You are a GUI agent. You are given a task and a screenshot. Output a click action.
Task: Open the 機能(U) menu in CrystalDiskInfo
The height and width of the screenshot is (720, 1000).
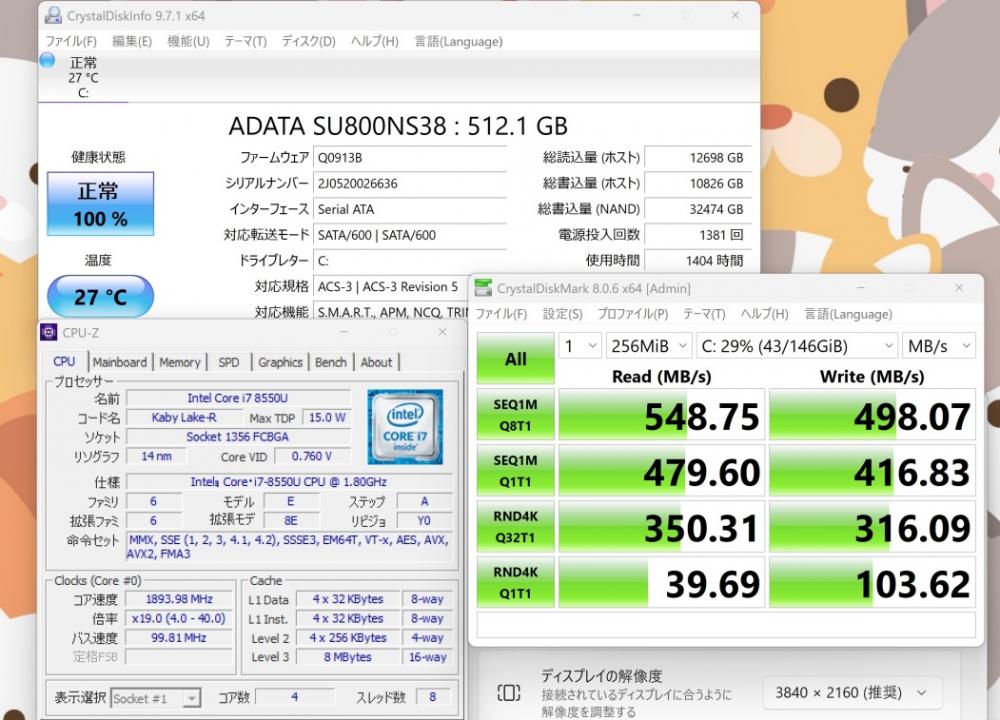[x=188, y=41]
